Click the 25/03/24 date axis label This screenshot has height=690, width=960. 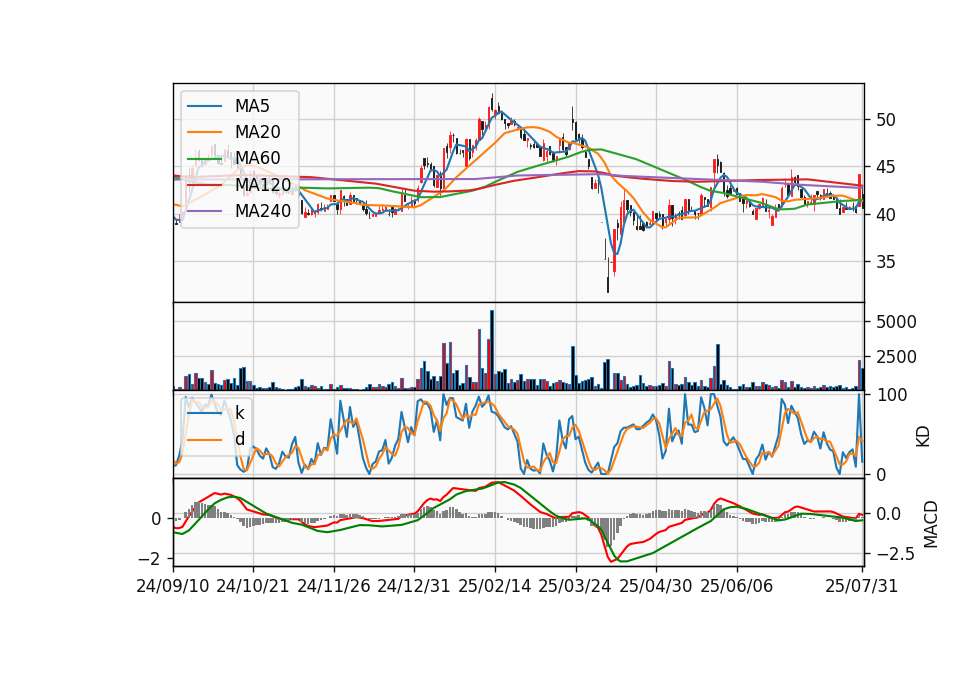[575, 586]
